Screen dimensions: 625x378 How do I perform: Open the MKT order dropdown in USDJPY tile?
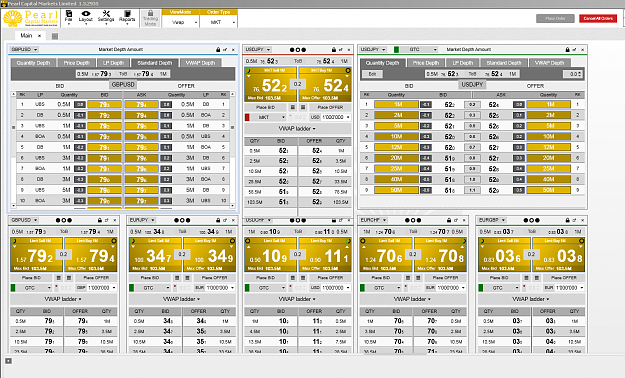[268, 117]
